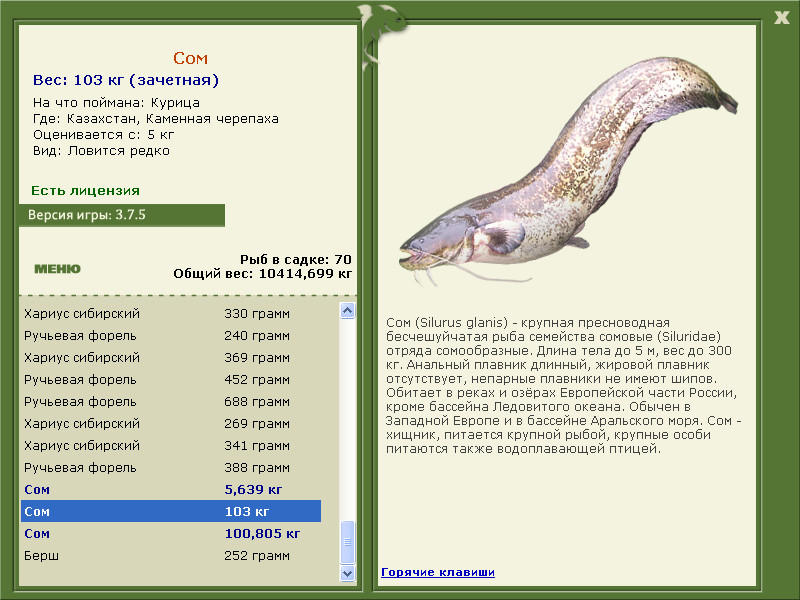Select Хариус сибирский 330 грамм row
This screenshot has width=800, height=600.
171,313
